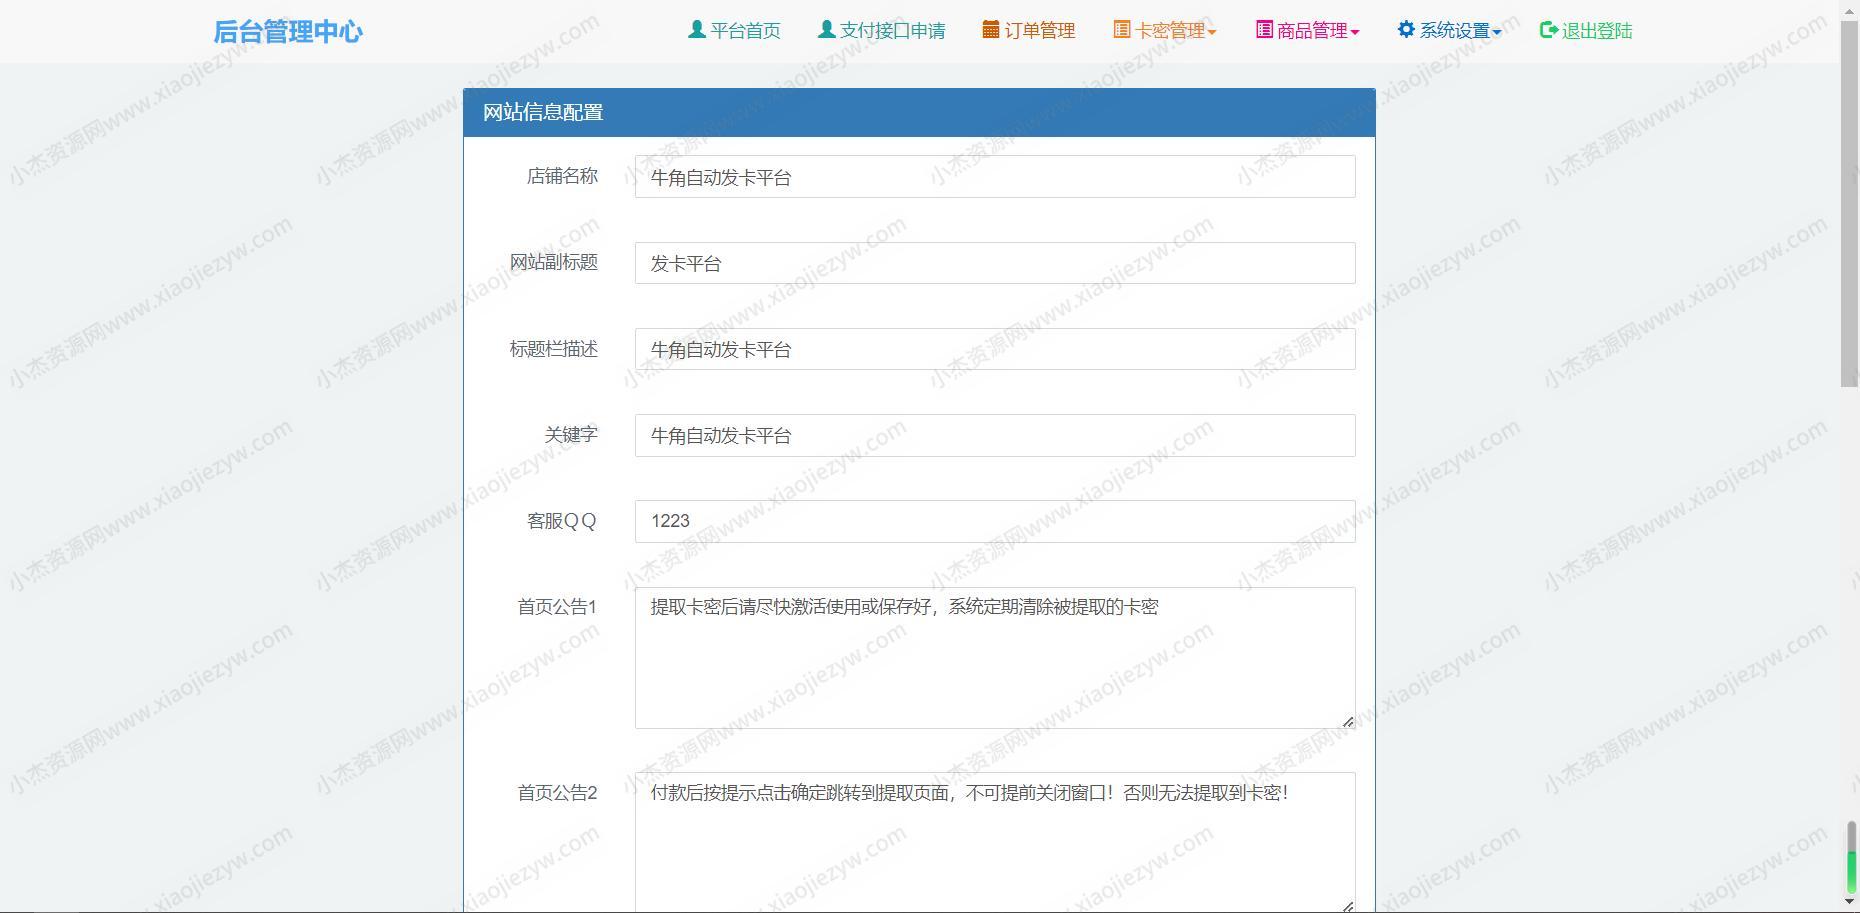Click the 后台管理中心 brand title

click(288, 31)
